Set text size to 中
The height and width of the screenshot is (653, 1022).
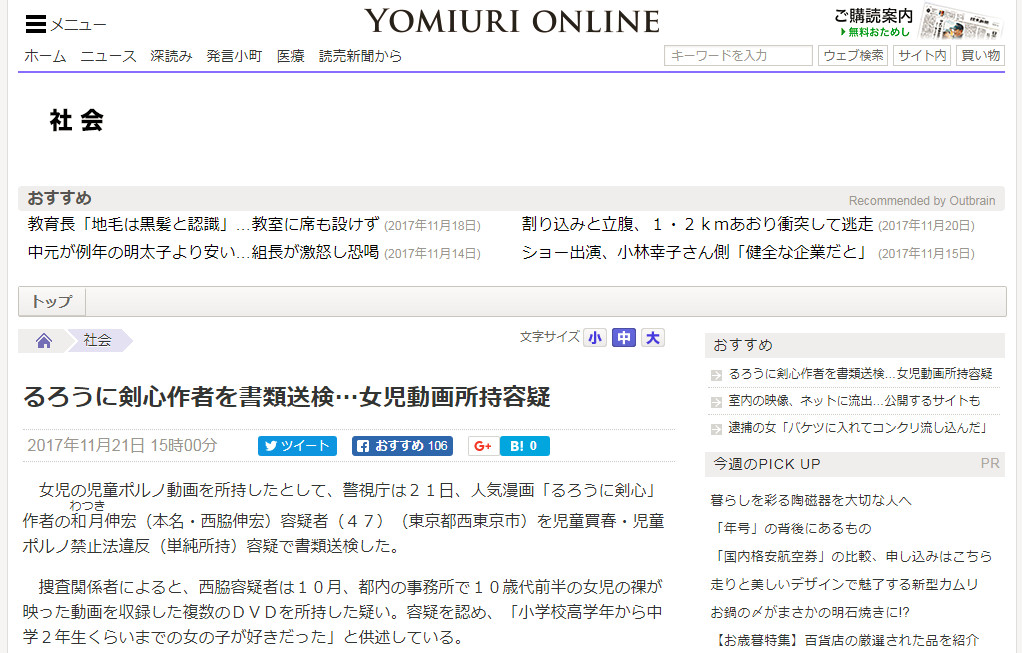click(624, 338)
